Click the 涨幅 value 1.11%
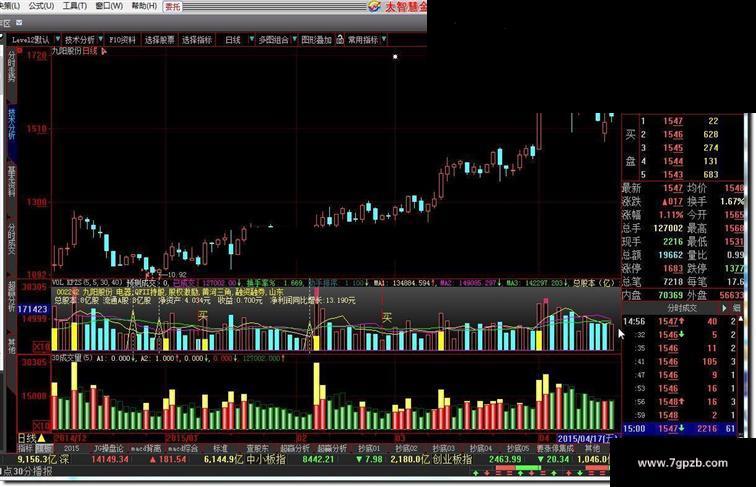The width and height of the screenshot is (756, 487). tap(671, 215)
